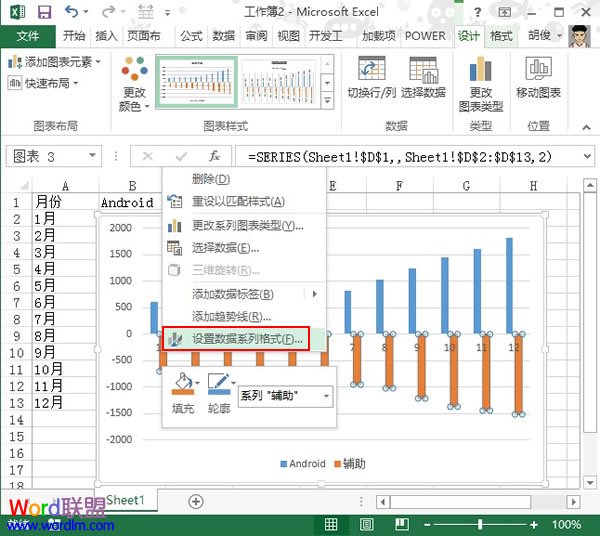The height and width of the screenshot is (536, 600).
Task: Switch to Normal view icon in the status bar
Action: click(x=331, y=524)
